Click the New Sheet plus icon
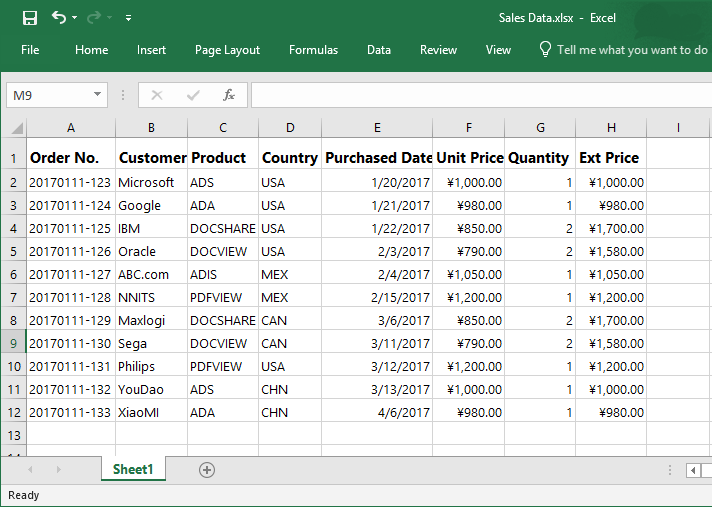This screenshot has width=712, height=507. pos(207,470)
